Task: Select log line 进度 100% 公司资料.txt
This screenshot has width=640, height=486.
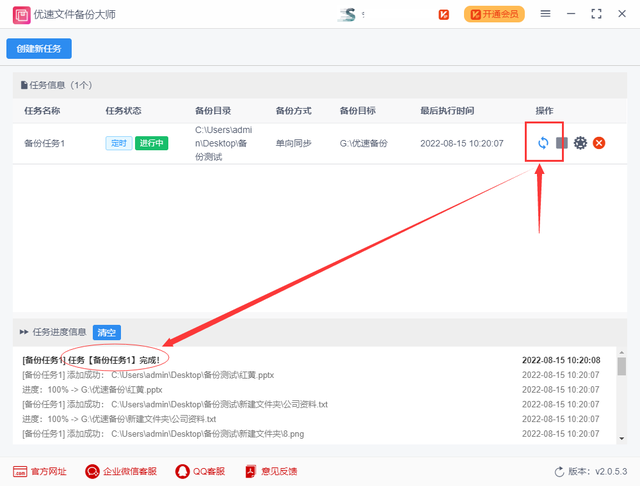Action: point(119,419)
